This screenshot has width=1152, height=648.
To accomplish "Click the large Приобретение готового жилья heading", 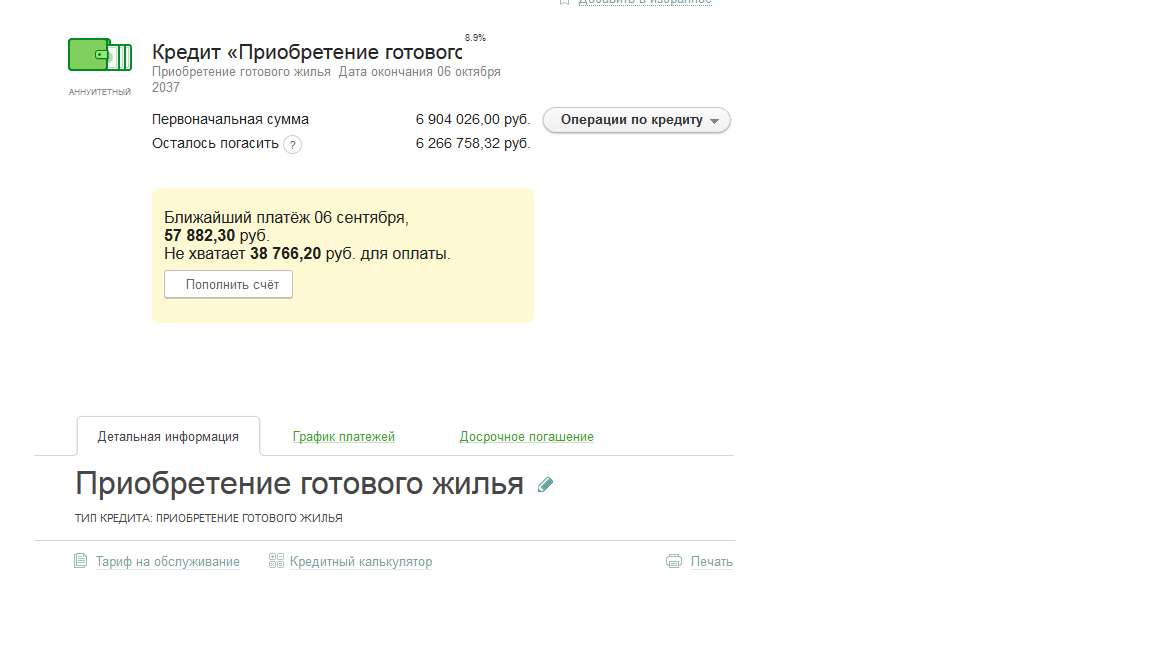I will (299, 484).
